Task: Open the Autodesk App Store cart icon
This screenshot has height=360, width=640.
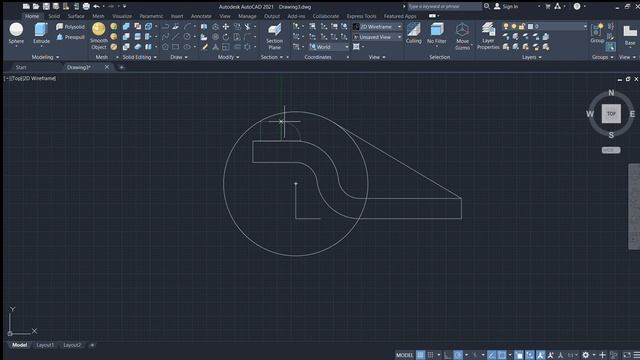Action: click(548, 6)
